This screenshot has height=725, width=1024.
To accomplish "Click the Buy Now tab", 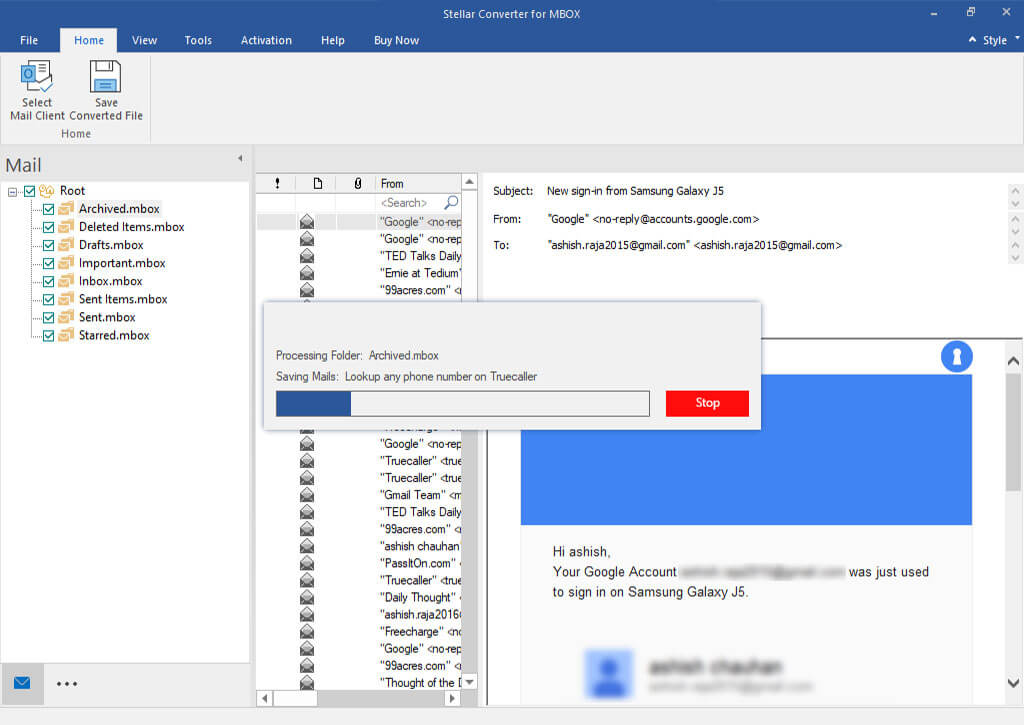I will coord(396,40).
